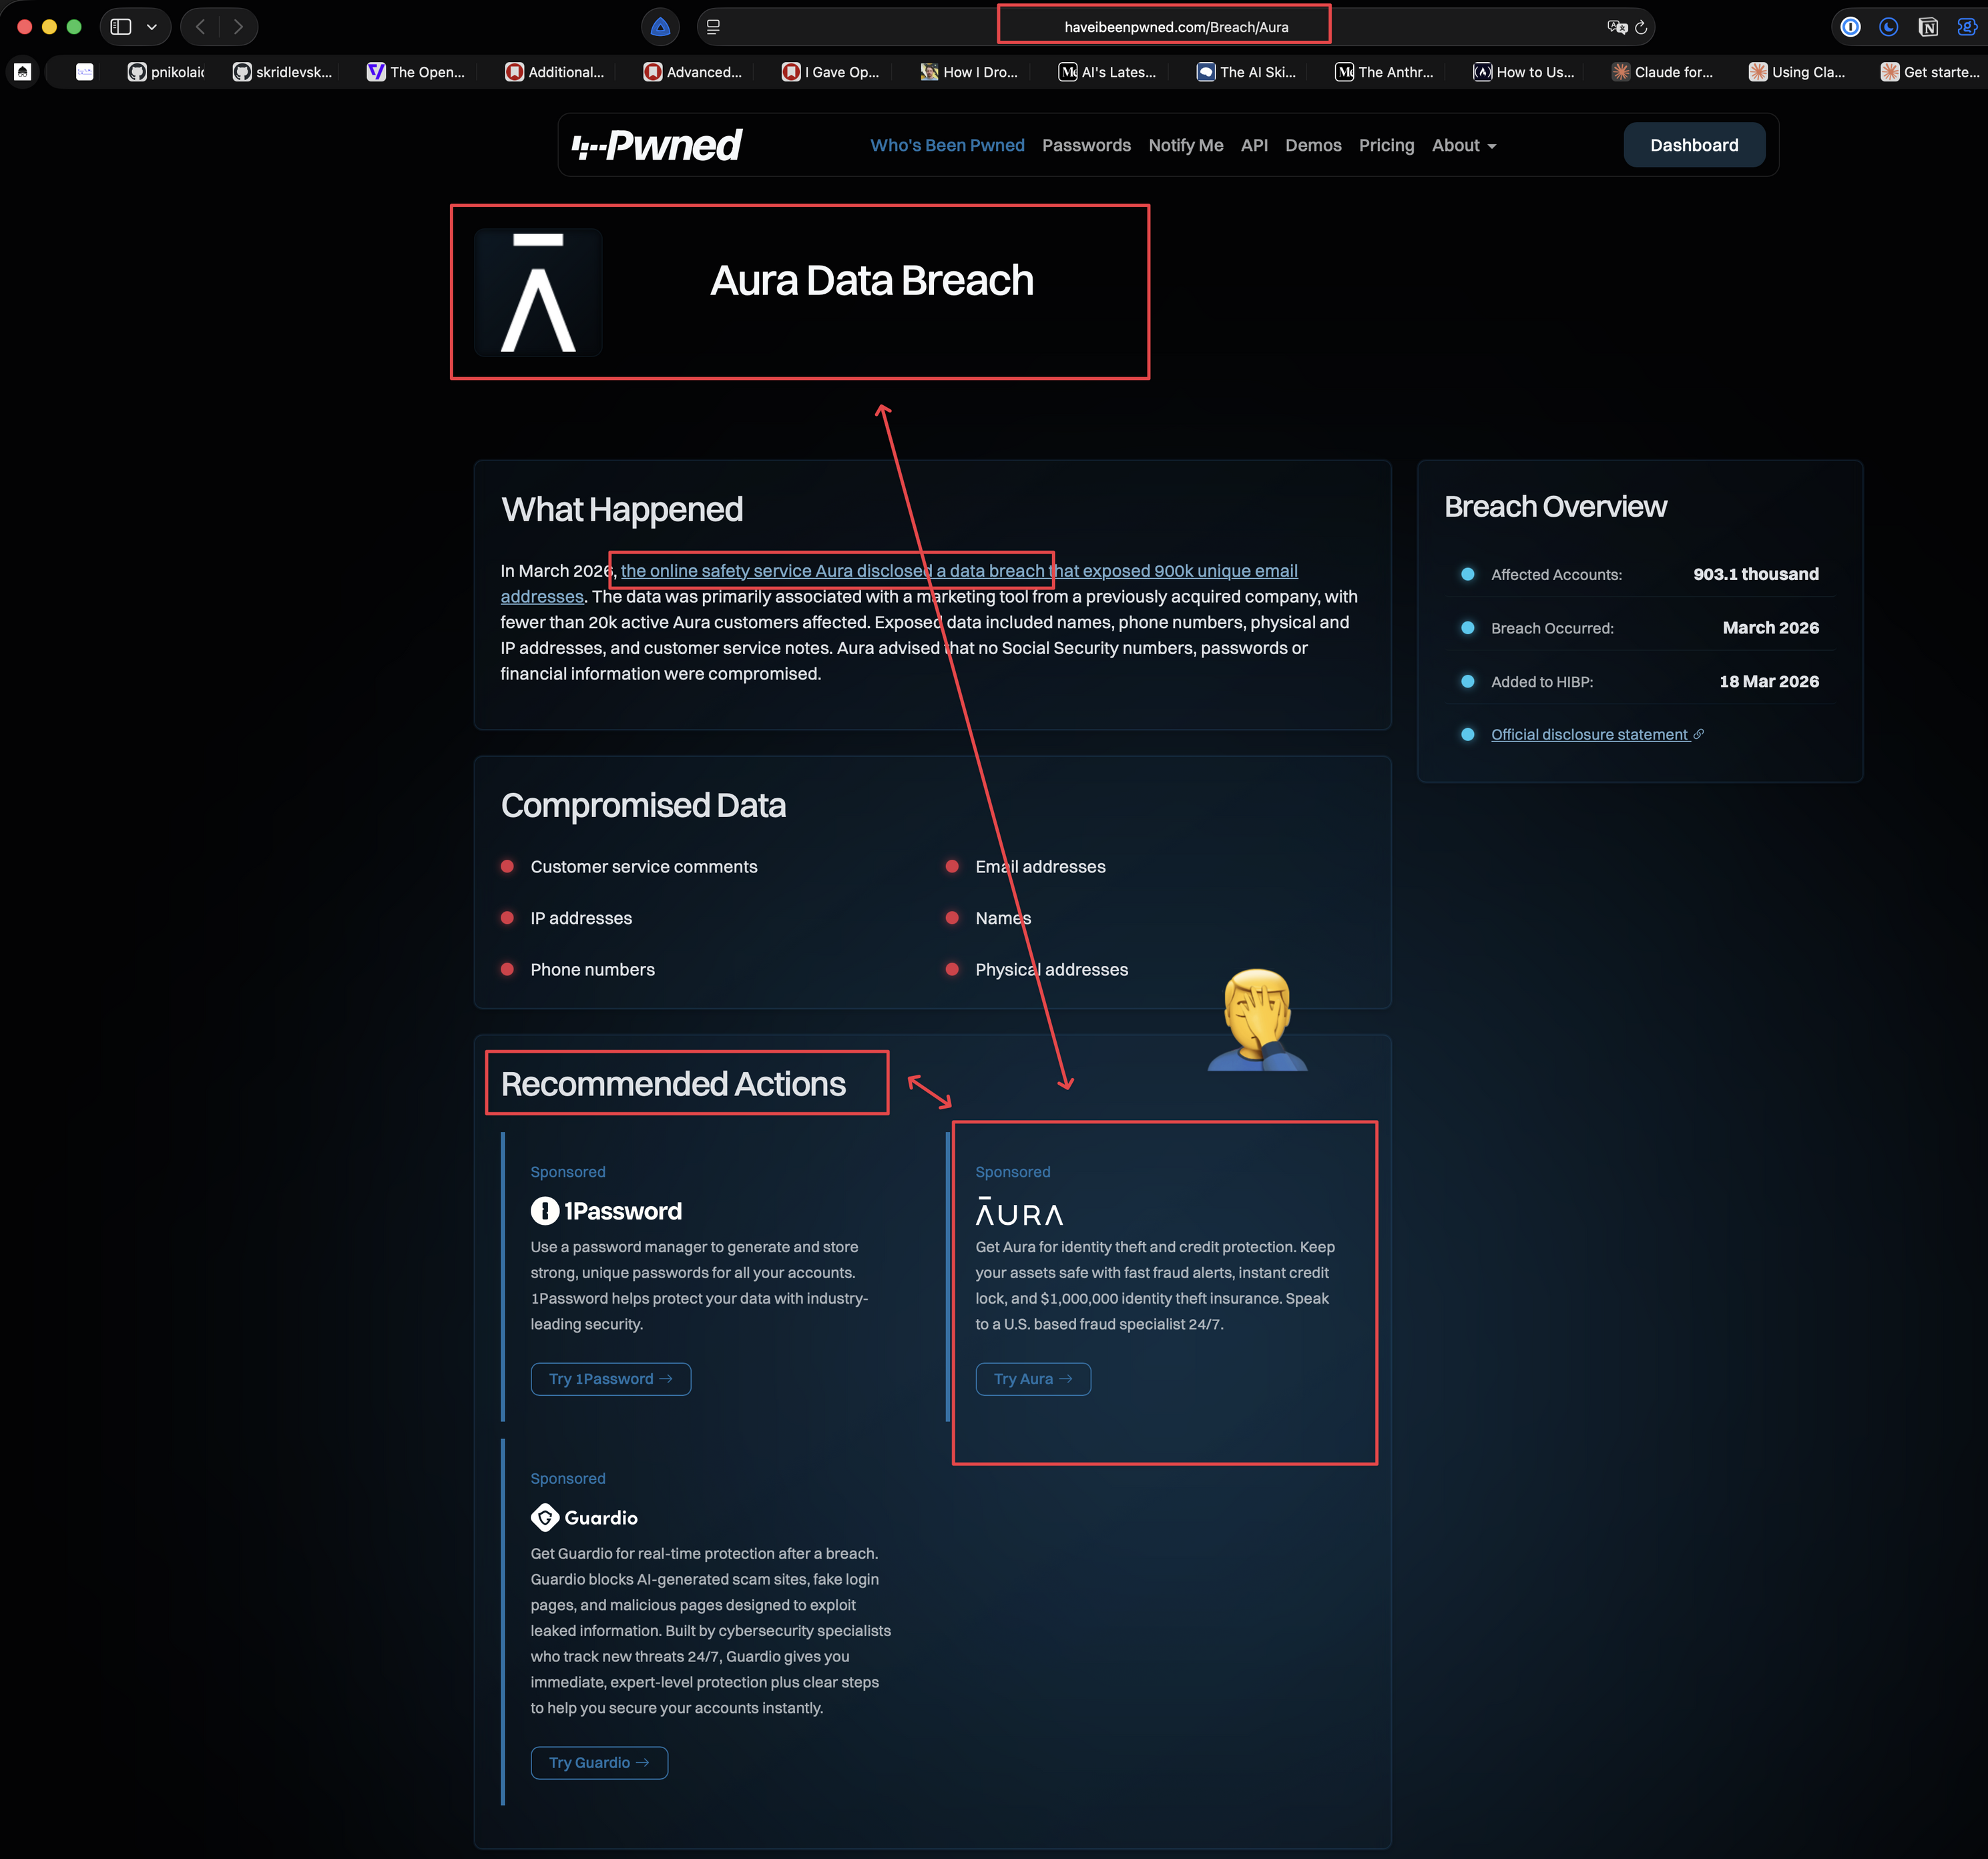This screenshot has width=1988, height=1859.
Task: Open the skridlevsk... GitHub bookmark
Action: coord(282,72)
